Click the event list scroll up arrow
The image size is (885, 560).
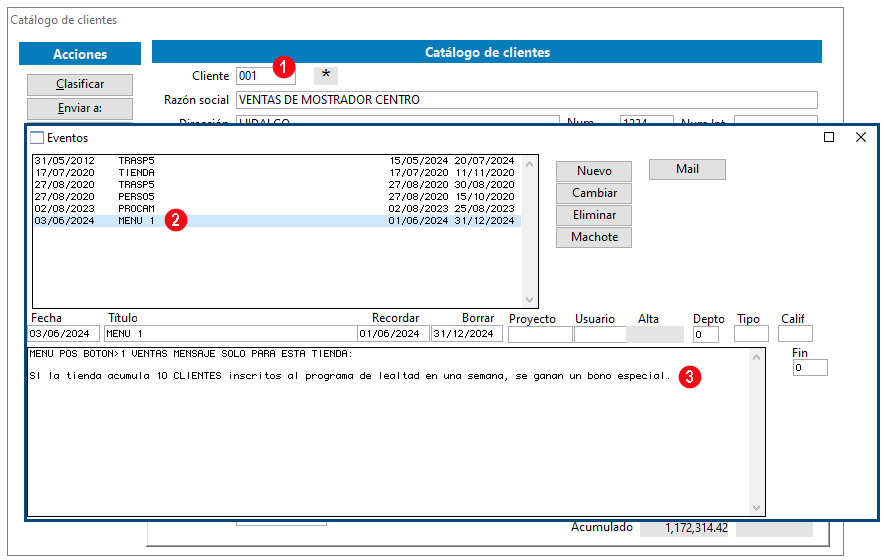[x=529, y=164]
